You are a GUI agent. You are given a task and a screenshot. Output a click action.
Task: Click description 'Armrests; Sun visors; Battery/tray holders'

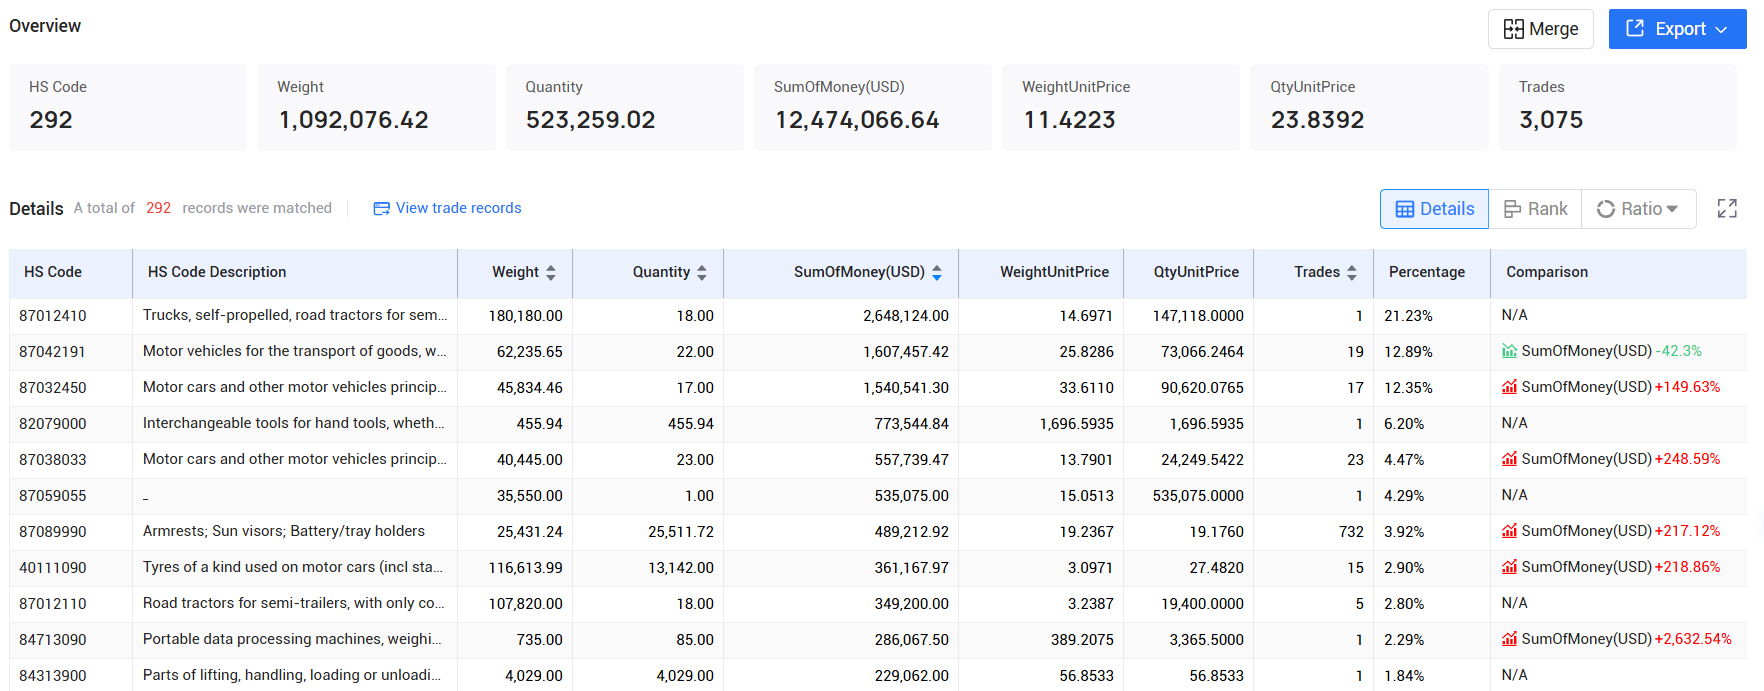[x=284, y=531]
